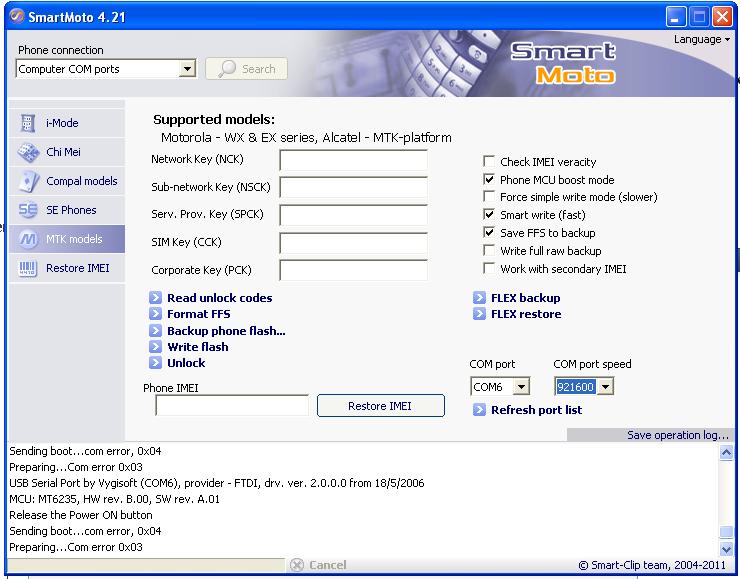Switch to the Chi Mei section
The height and width of the screenshot is (579, 740).
(x=67, y=152)
